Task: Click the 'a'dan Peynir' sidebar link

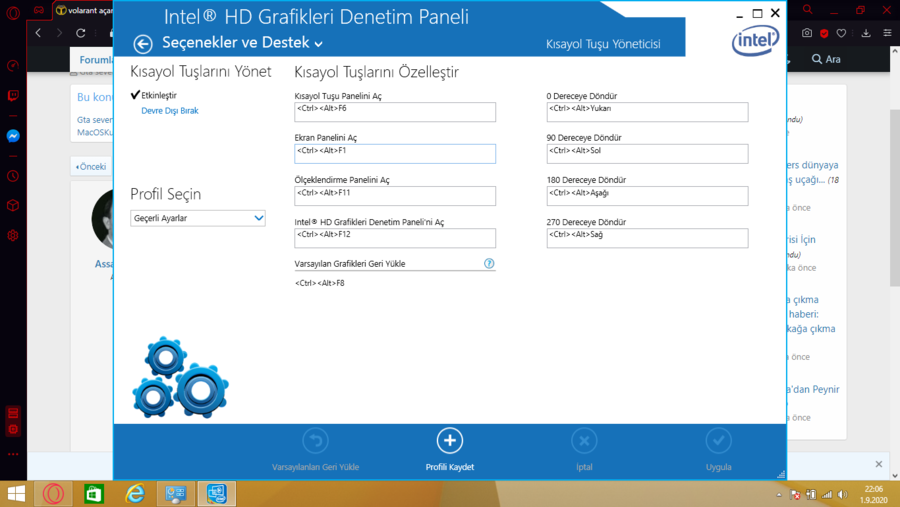Action: 813,389
